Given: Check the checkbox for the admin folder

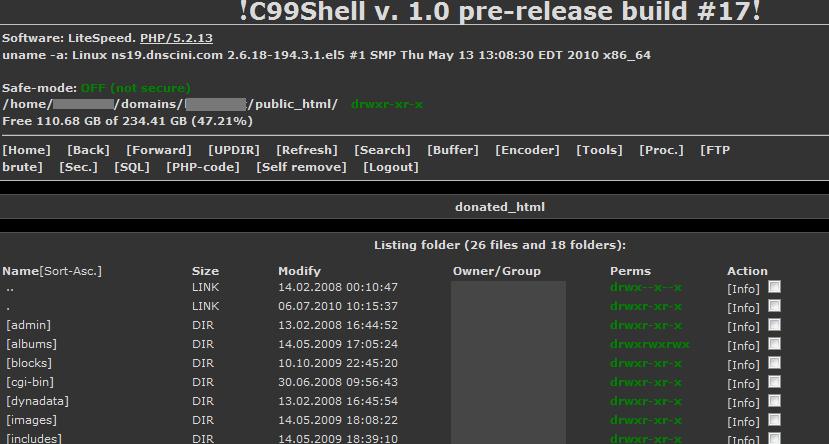Looking at the screenshot, I should click(774, 325).
